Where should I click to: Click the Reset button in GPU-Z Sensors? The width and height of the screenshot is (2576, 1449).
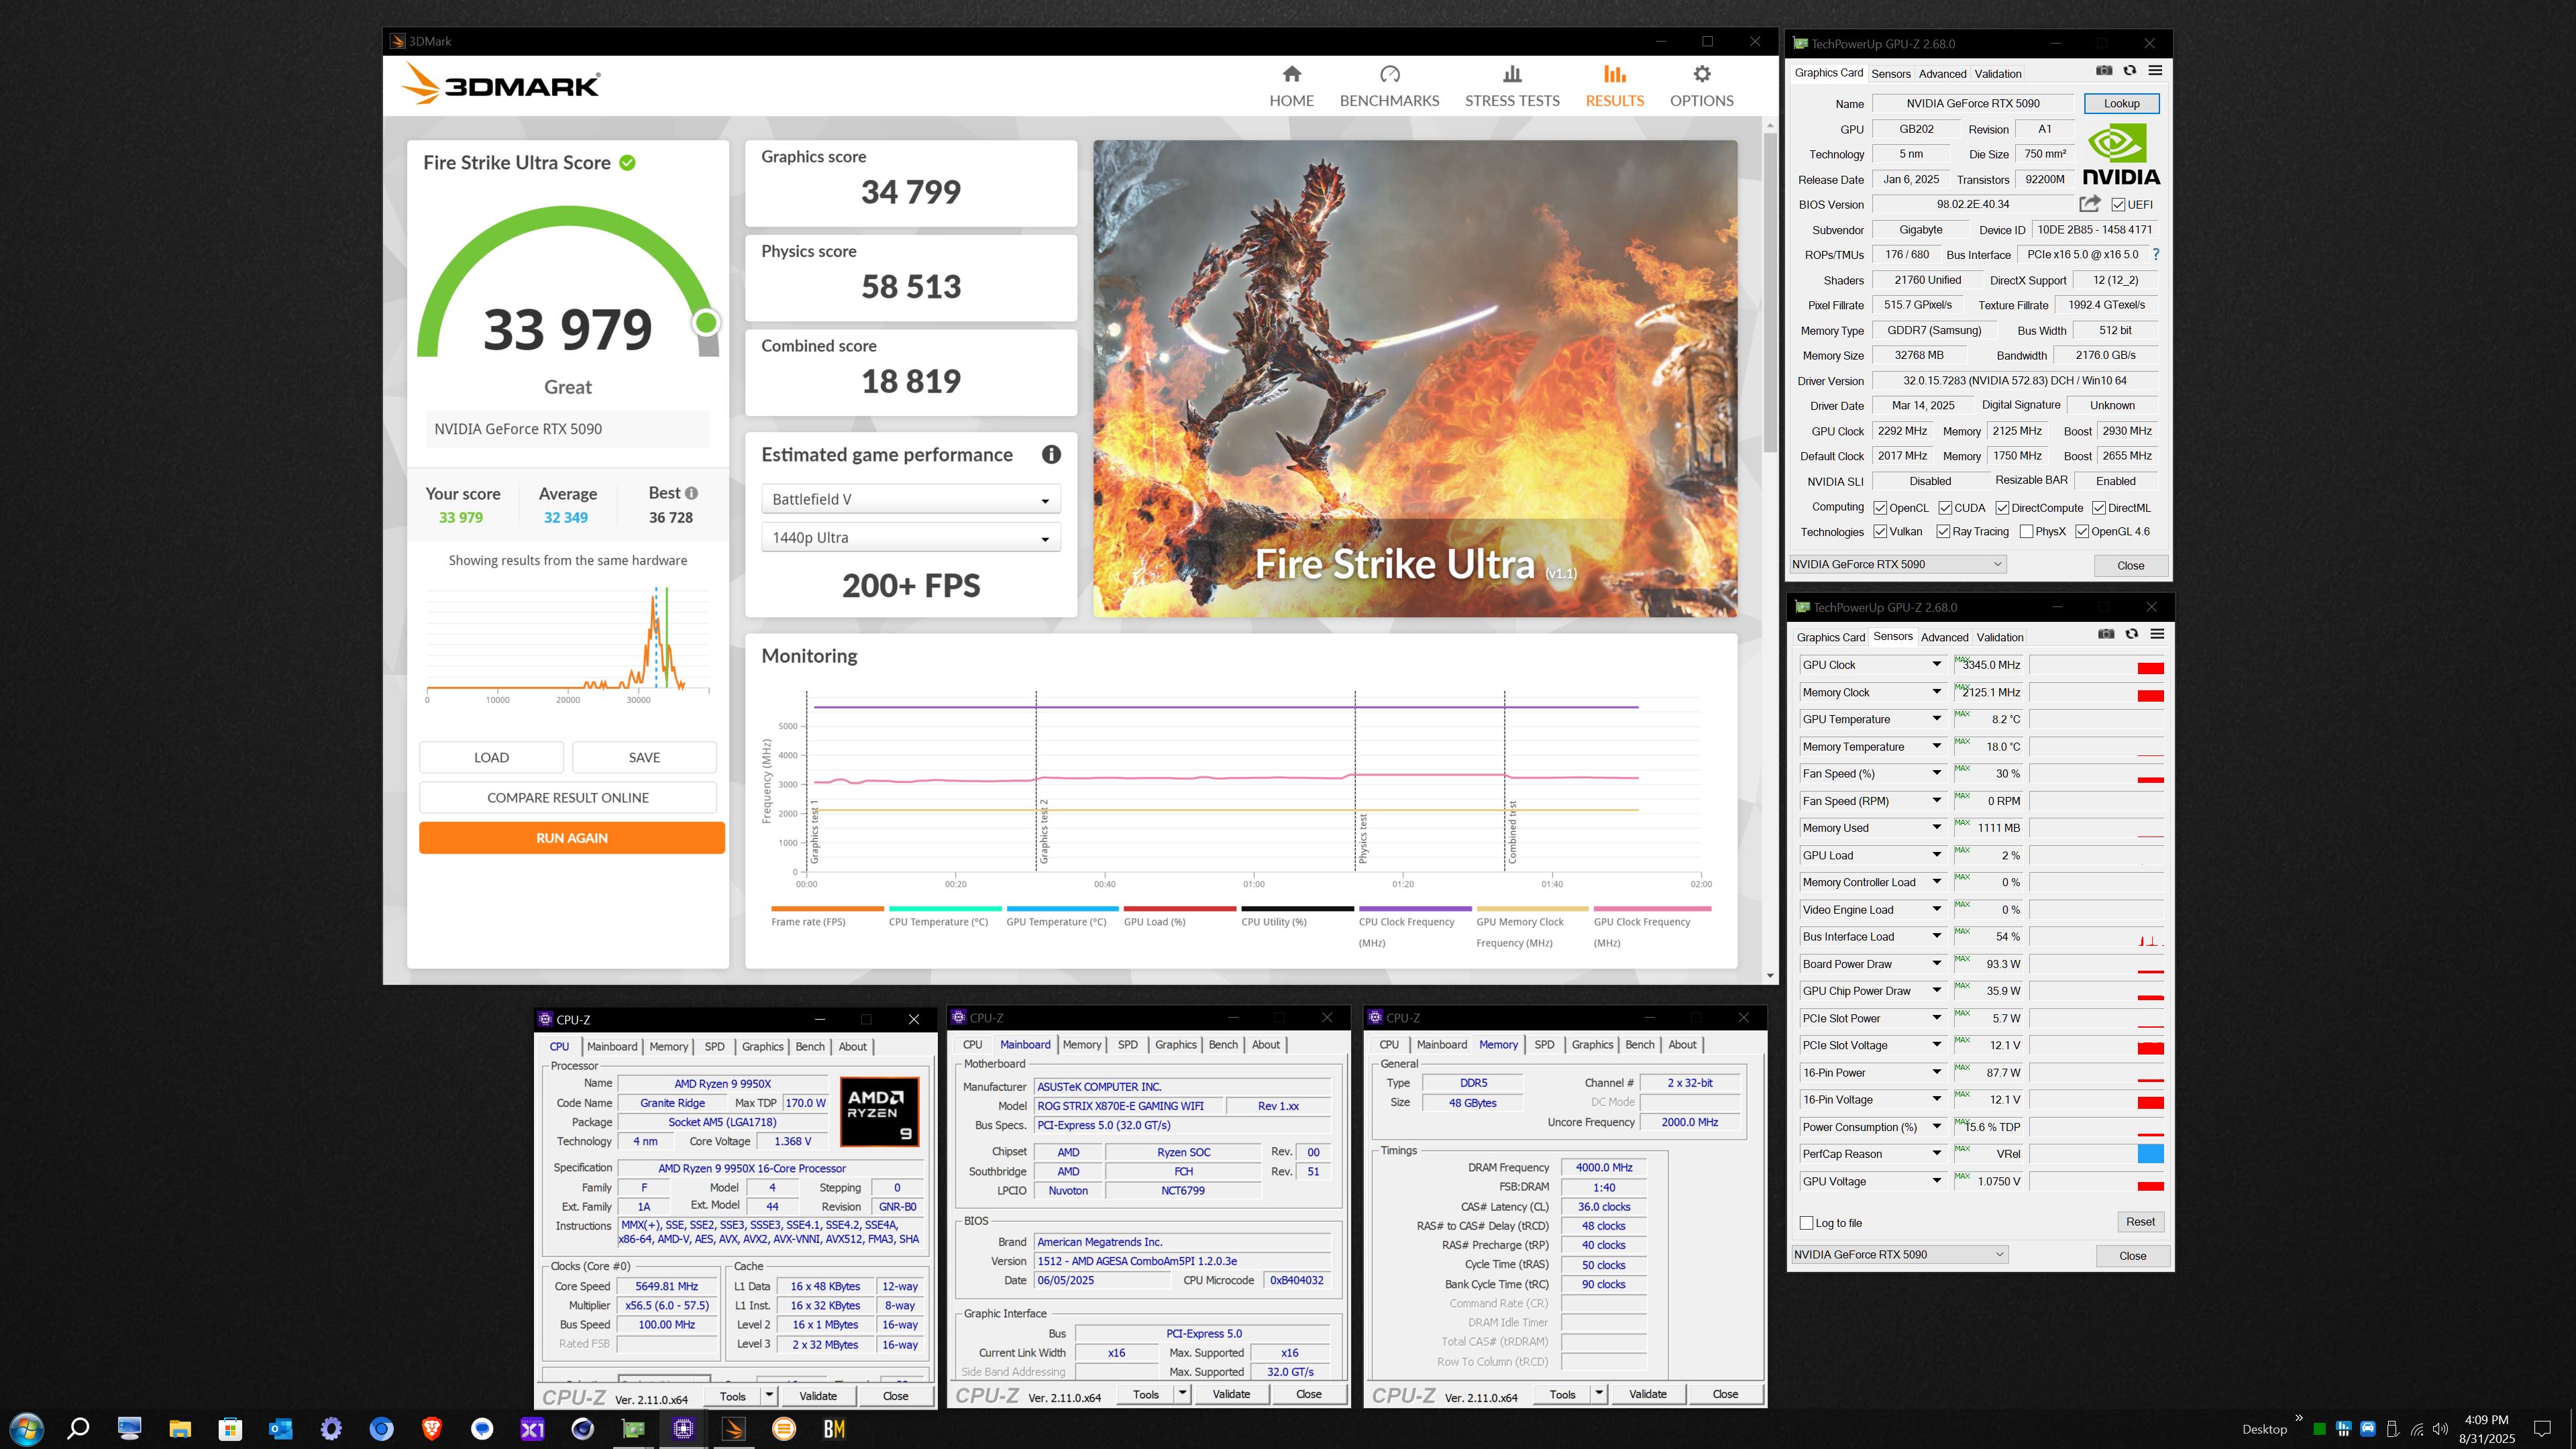tap(2140, 1222)
